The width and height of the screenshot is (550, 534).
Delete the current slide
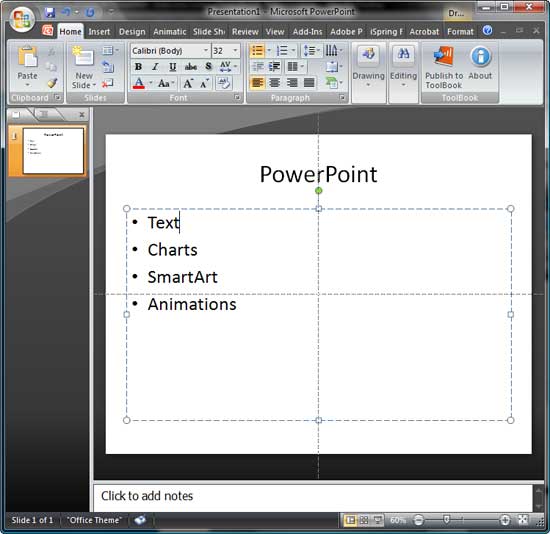(x=108, y=83)
